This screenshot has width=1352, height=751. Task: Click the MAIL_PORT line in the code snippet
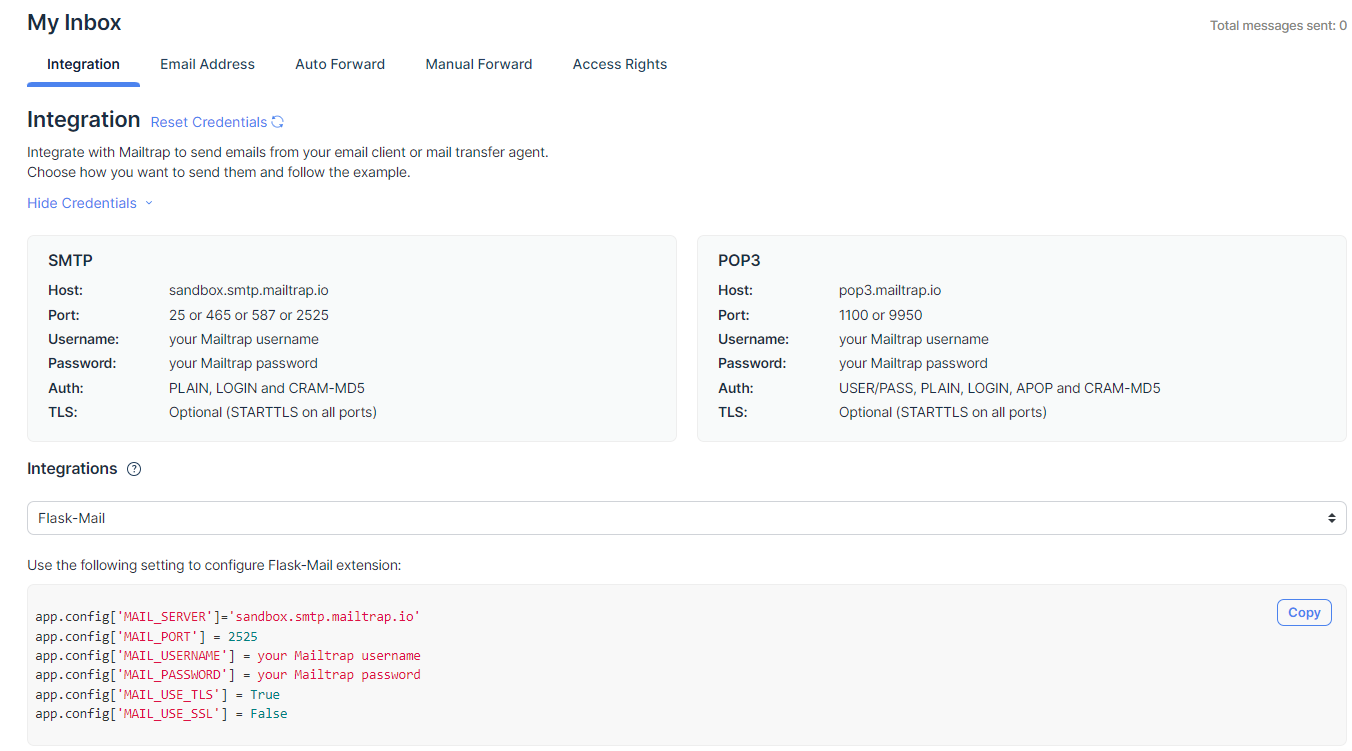pyautogui.click(x=145, y=636)
